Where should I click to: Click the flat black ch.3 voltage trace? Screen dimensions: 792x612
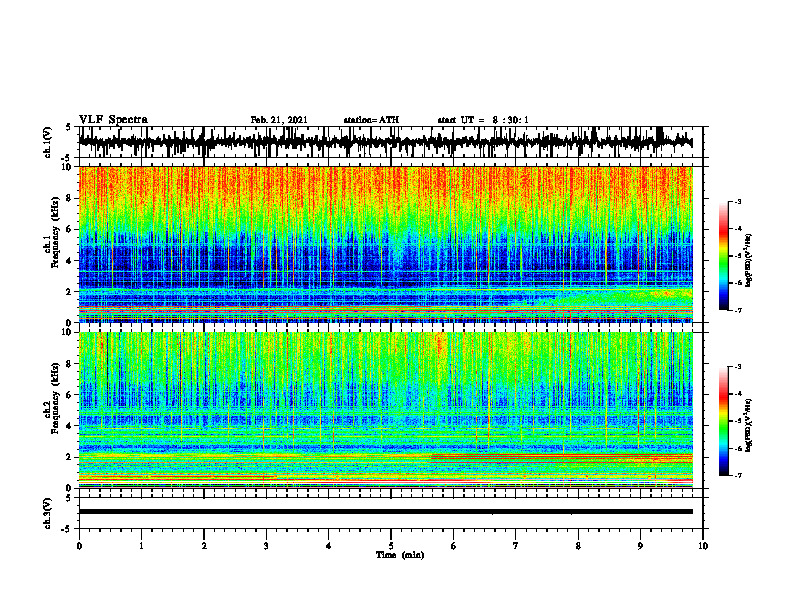click(385, 512)
